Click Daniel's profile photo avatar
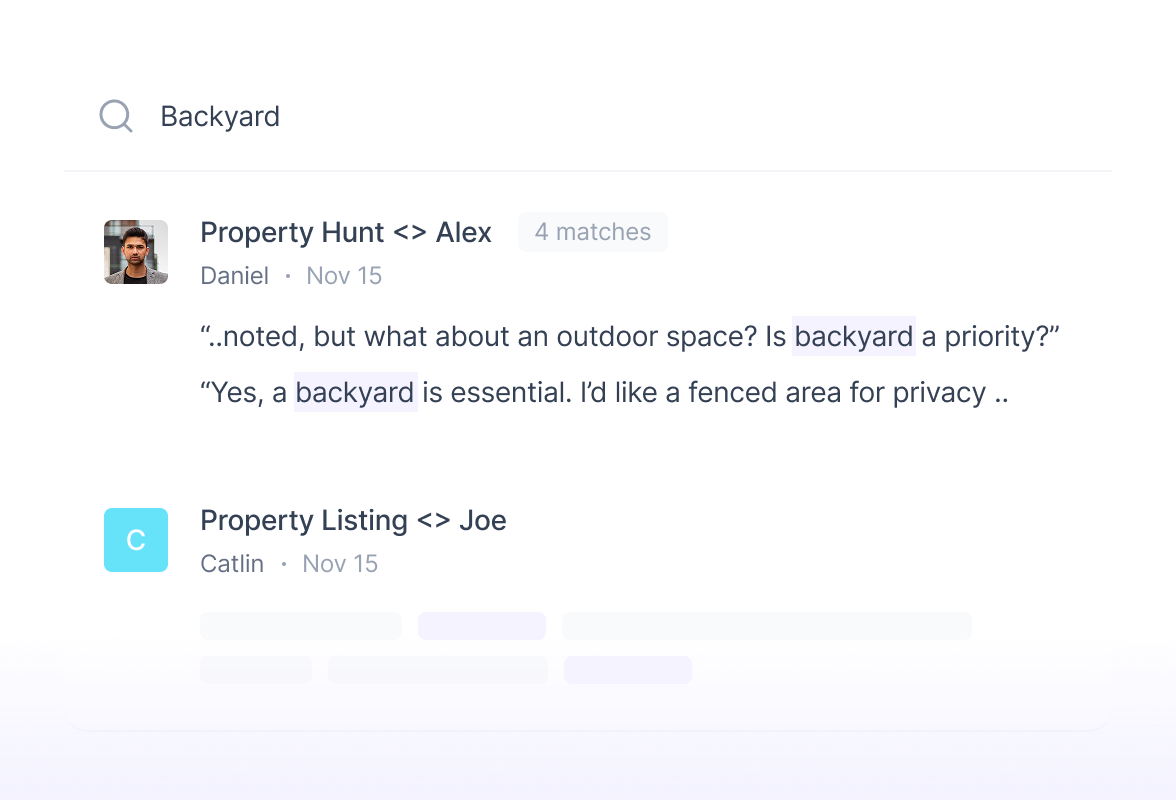This screenshot has height=800, width=1176. click(136, 252)
